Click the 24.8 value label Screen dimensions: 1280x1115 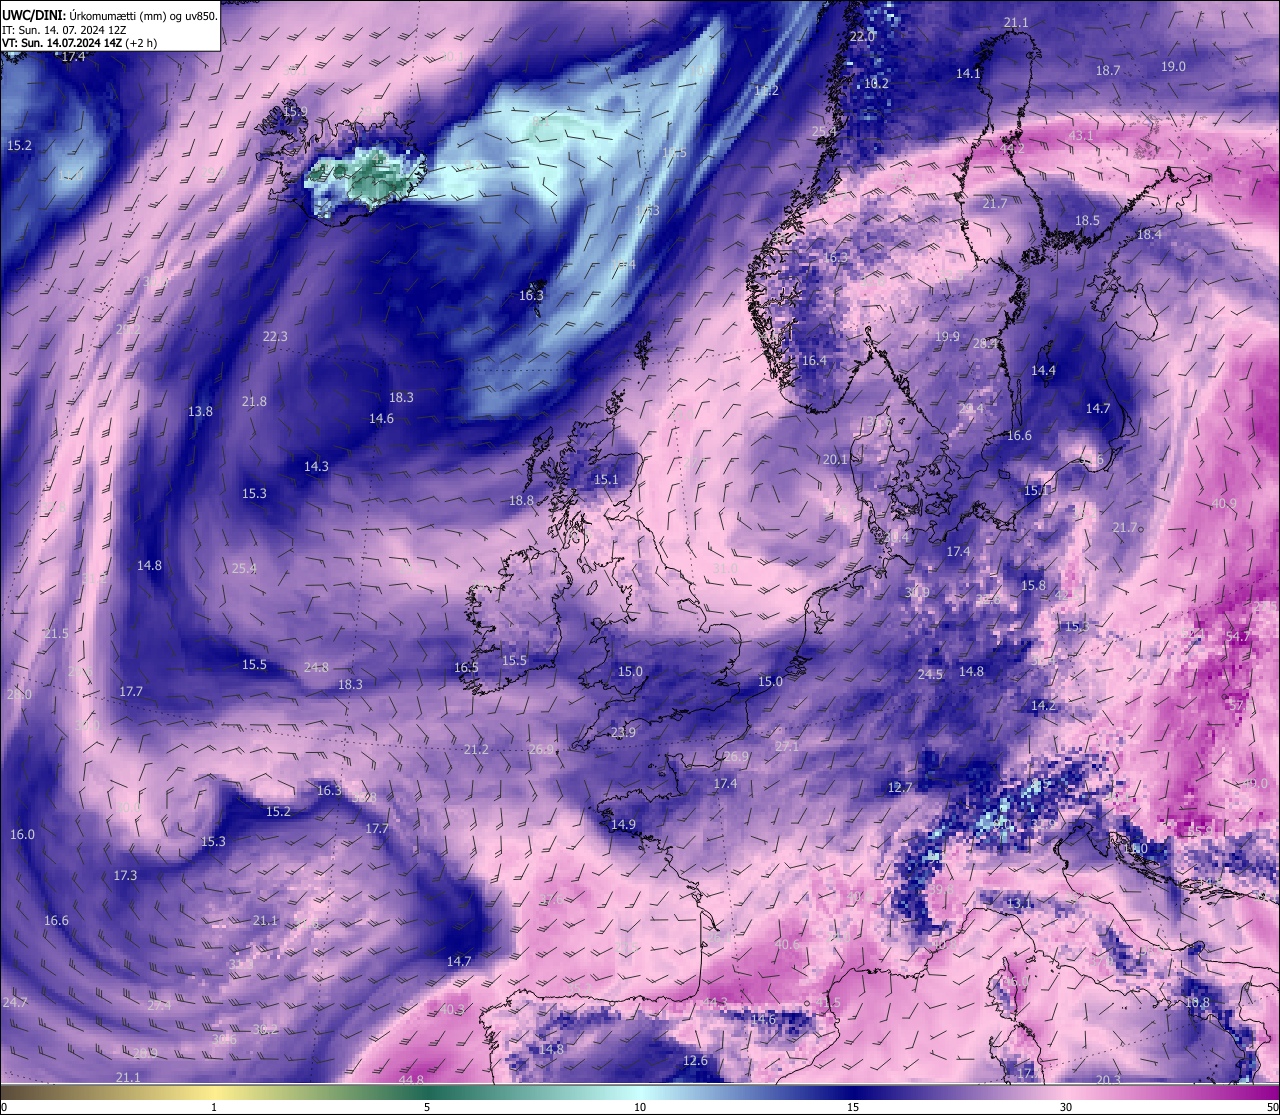tap(316, 668)
